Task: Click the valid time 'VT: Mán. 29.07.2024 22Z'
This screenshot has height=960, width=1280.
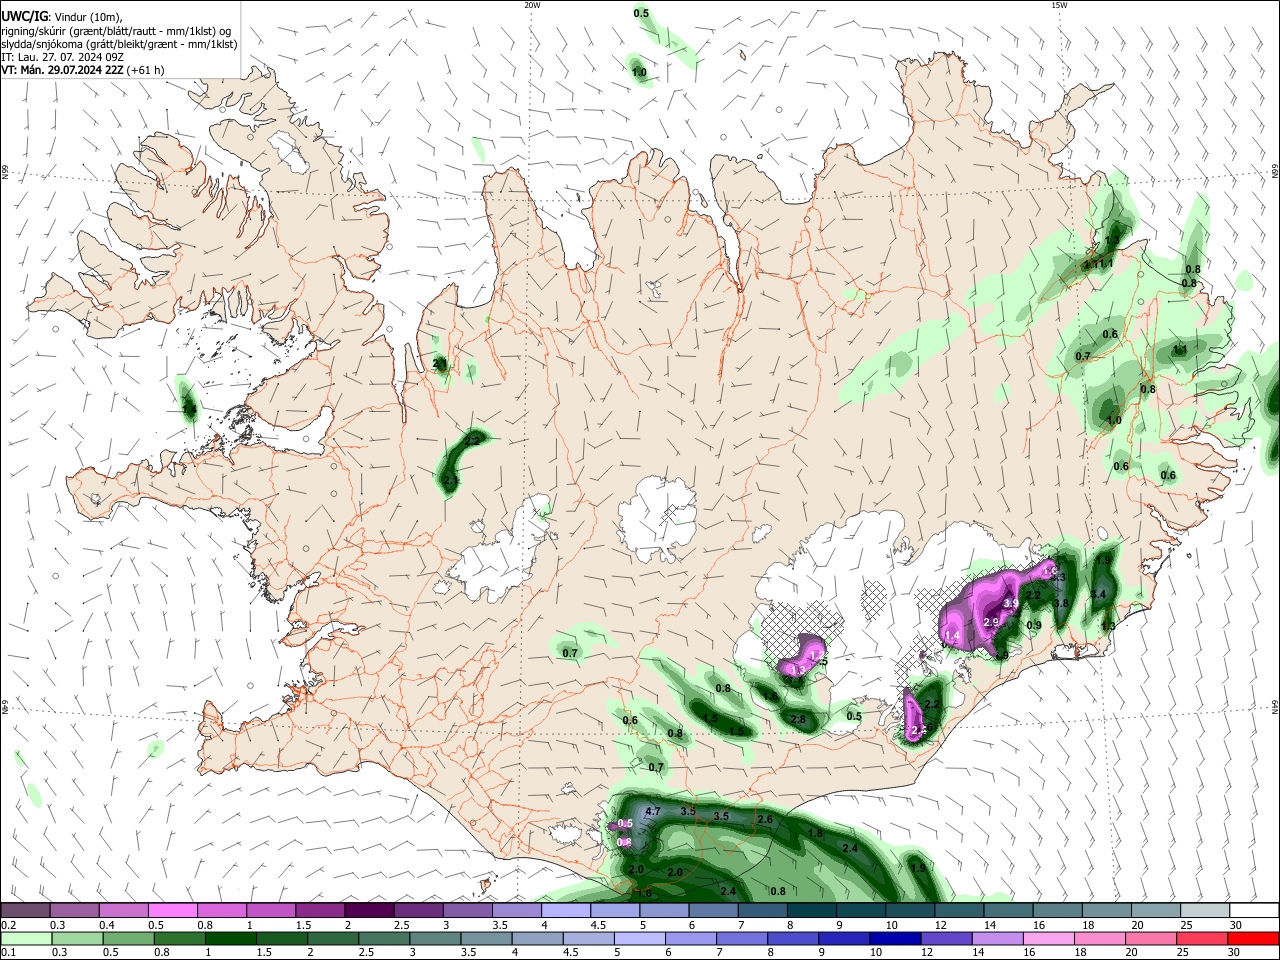Action: point(63,70)
